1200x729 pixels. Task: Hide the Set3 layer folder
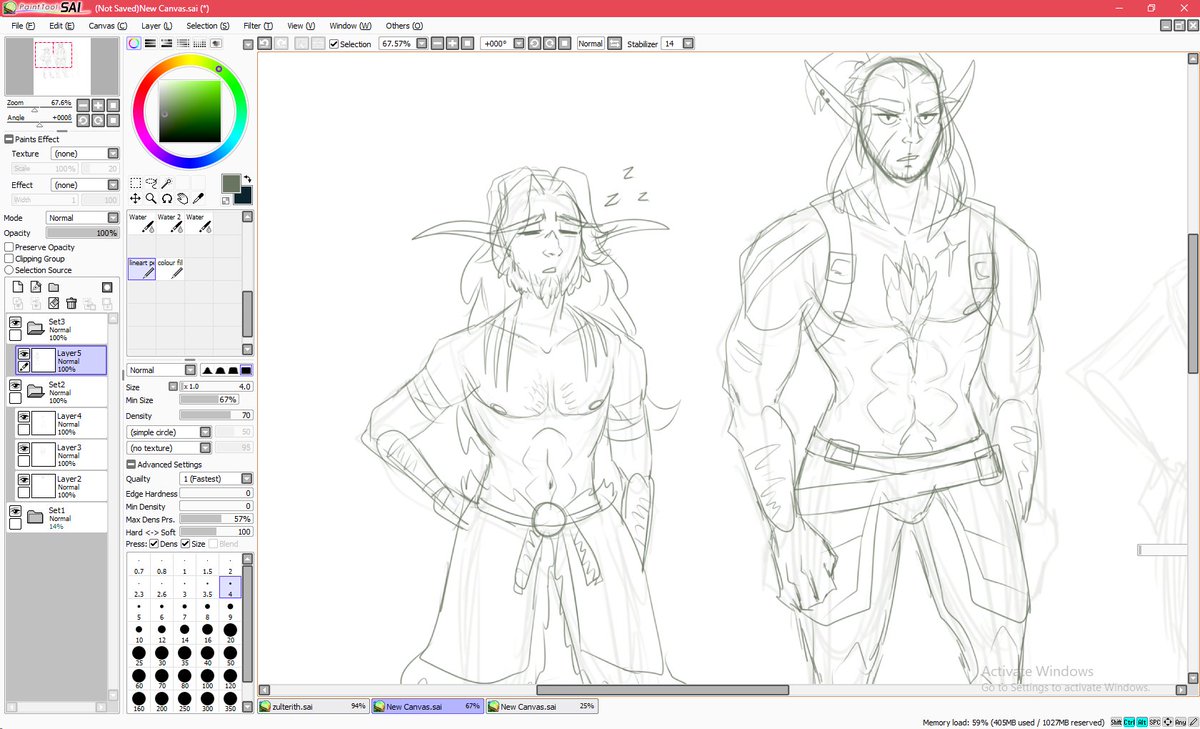click(15, 323)
